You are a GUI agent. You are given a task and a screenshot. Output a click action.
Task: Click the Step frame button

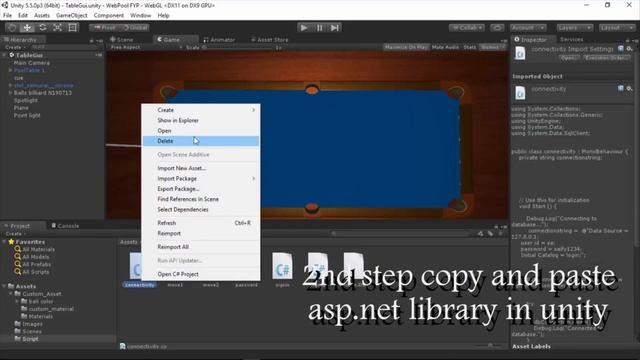[335, 27]
